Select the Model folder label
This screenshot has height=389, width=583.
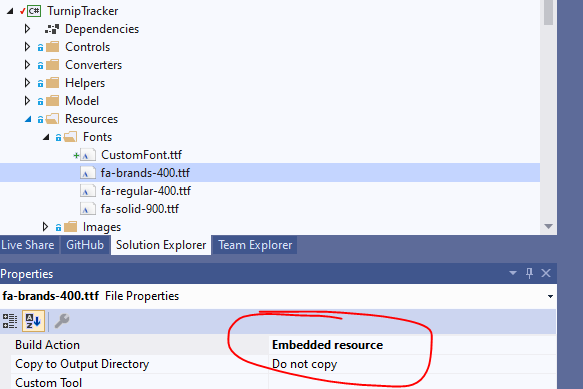tap(82, 100)
